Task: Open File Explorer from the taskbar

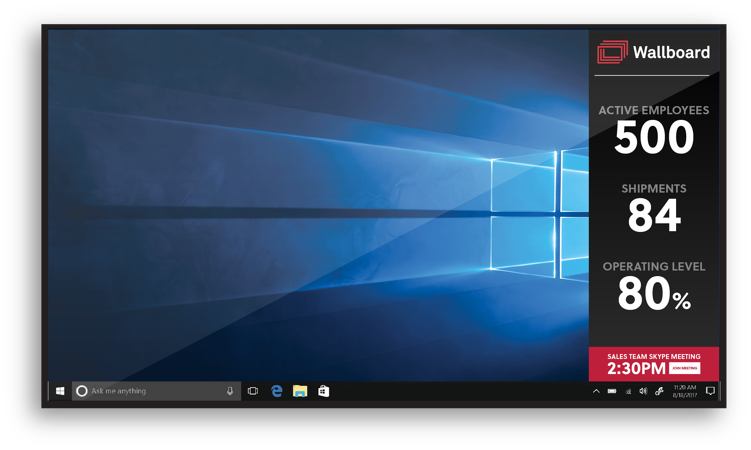Action: coord(300,391)
